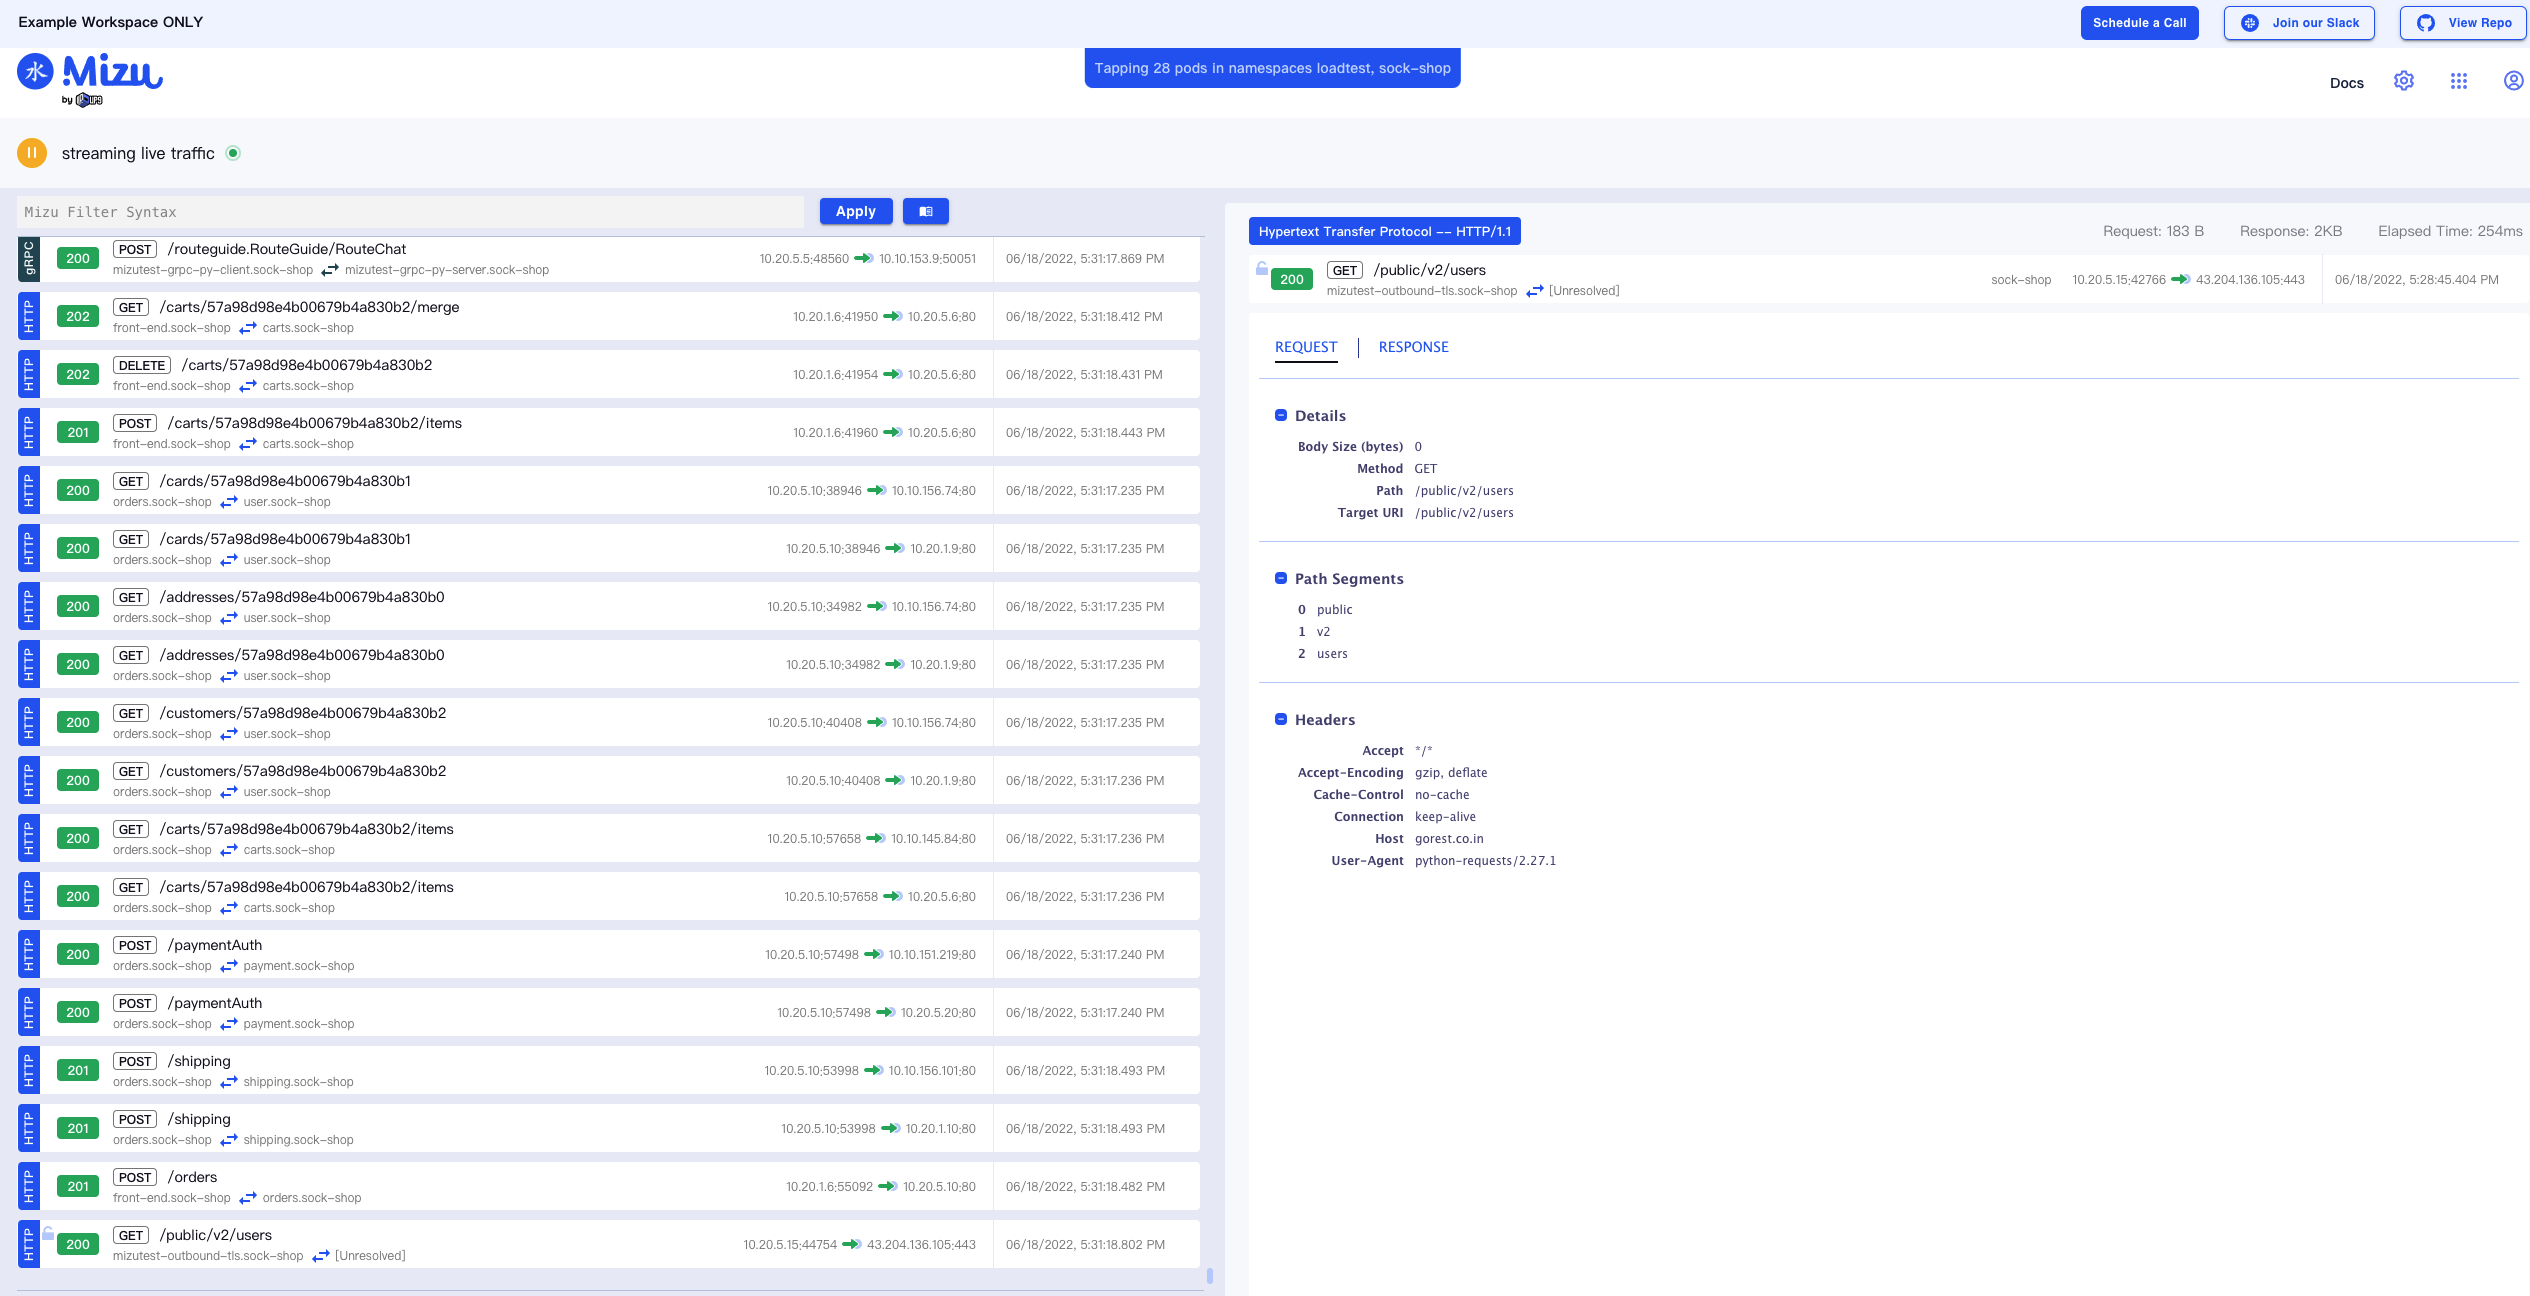
Task: Open the Join our Slack link
Action: (2298, 23)
